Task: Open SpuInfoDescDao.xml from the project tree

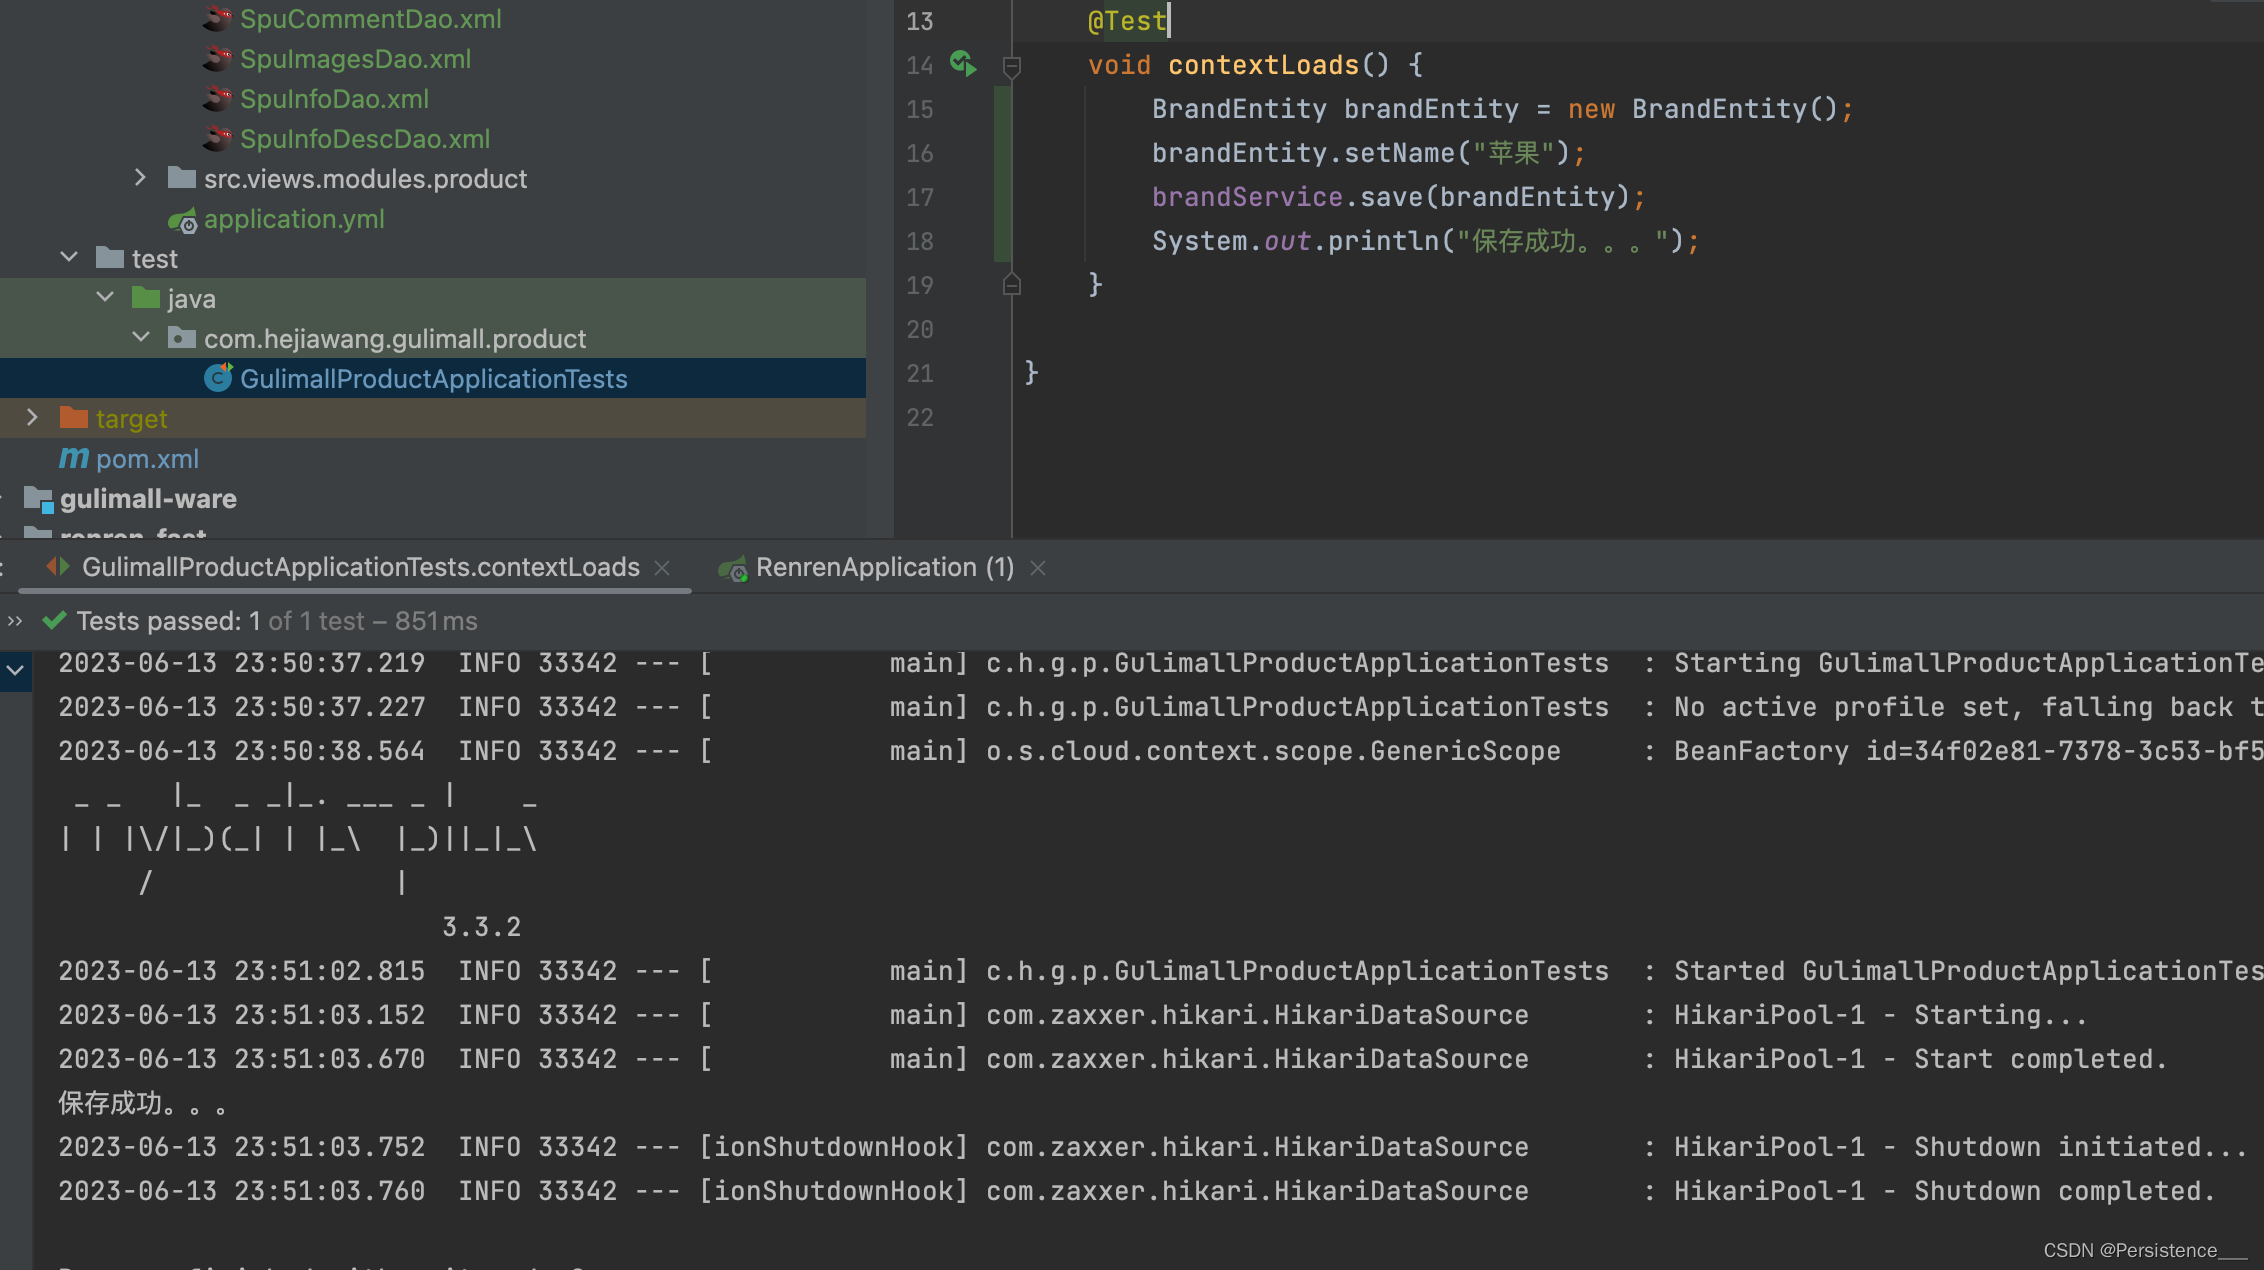Action: tap(364, 139)
